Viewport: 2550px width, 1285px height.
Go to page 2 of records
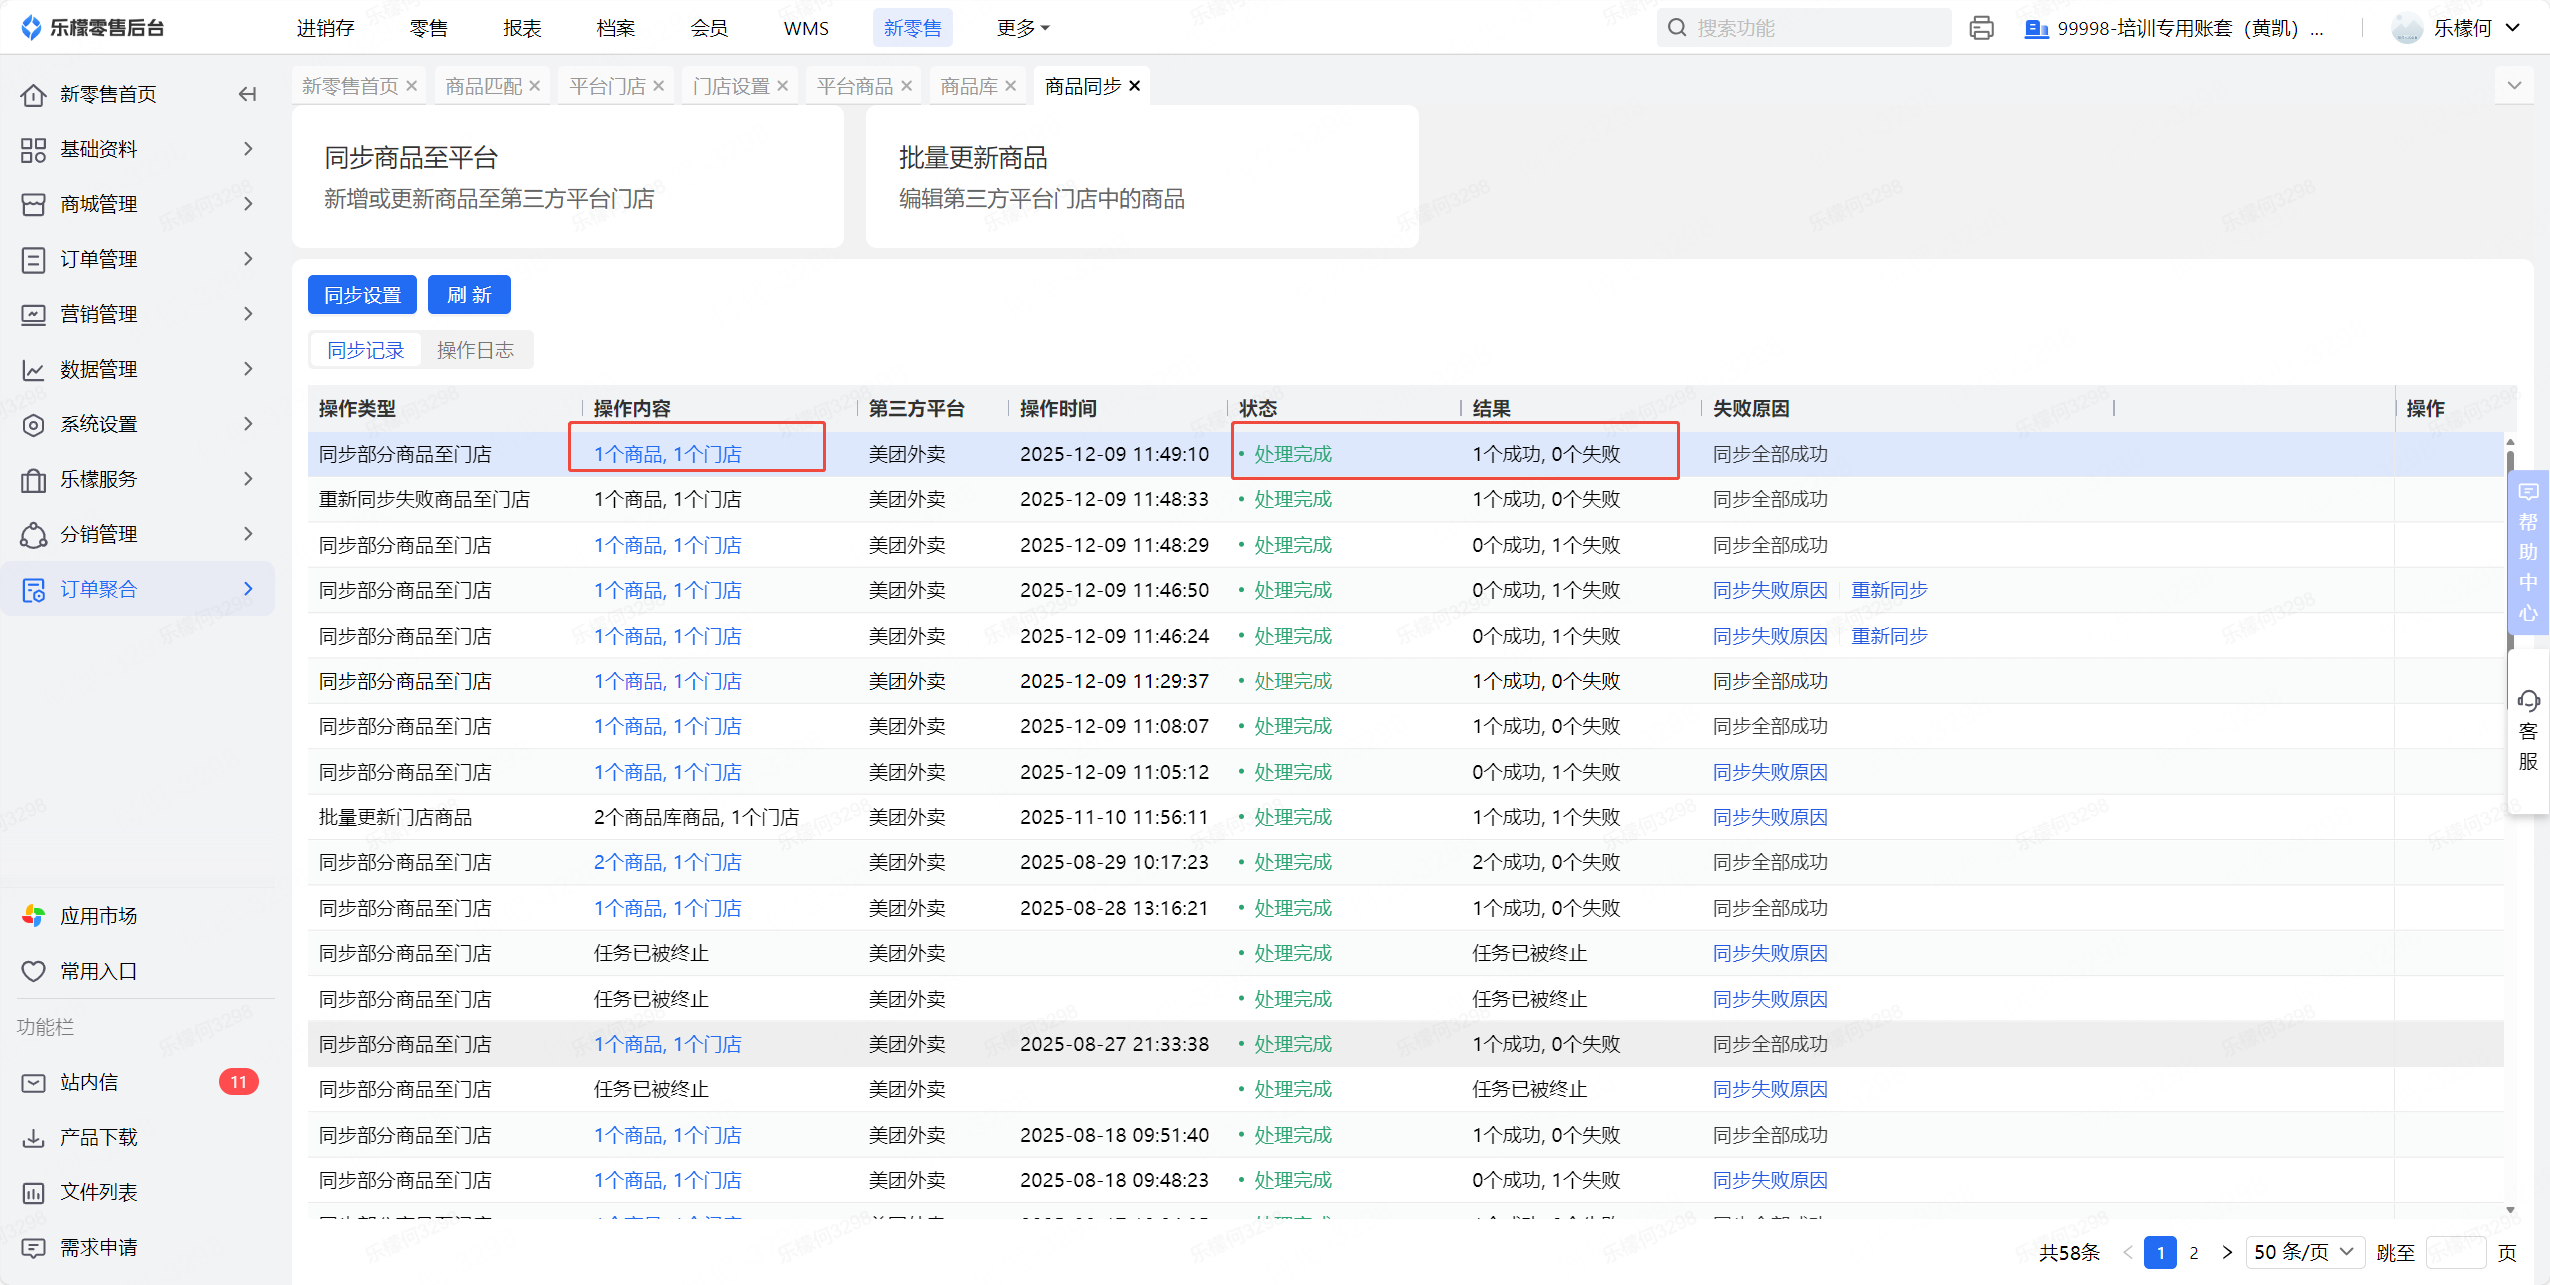[x=2194, y=1252]
